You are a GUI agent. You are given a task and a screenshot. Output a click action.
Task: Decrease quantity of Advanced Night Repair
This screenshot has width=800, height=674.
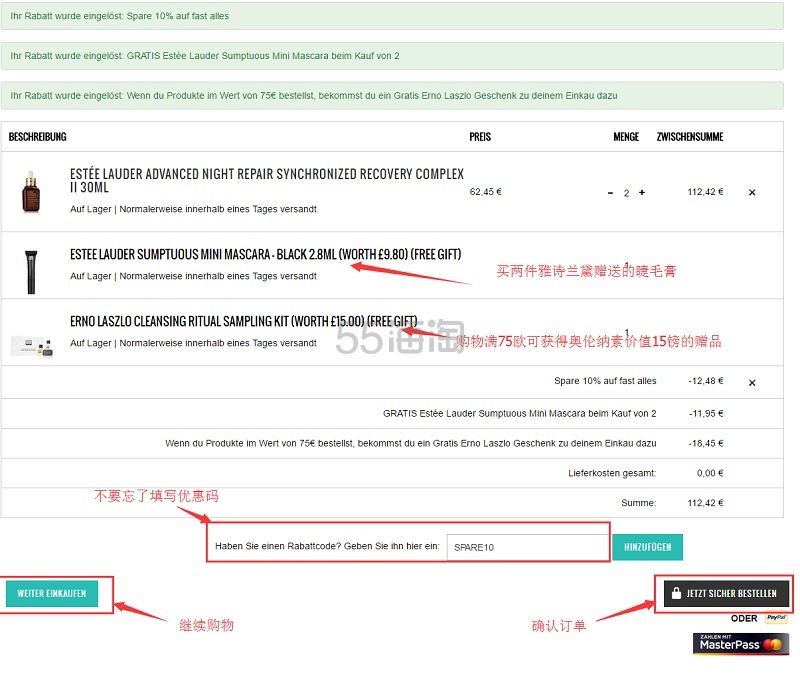point(610,193)
